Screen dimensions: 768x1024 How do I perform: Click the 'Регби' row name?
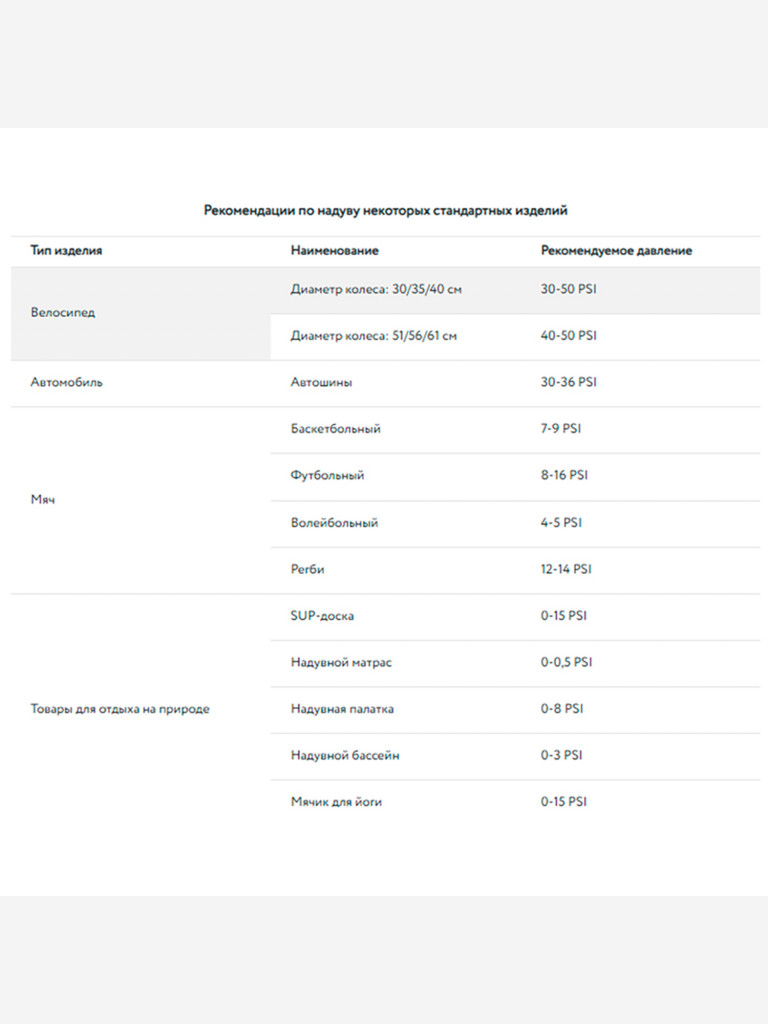tap(307, 569)
